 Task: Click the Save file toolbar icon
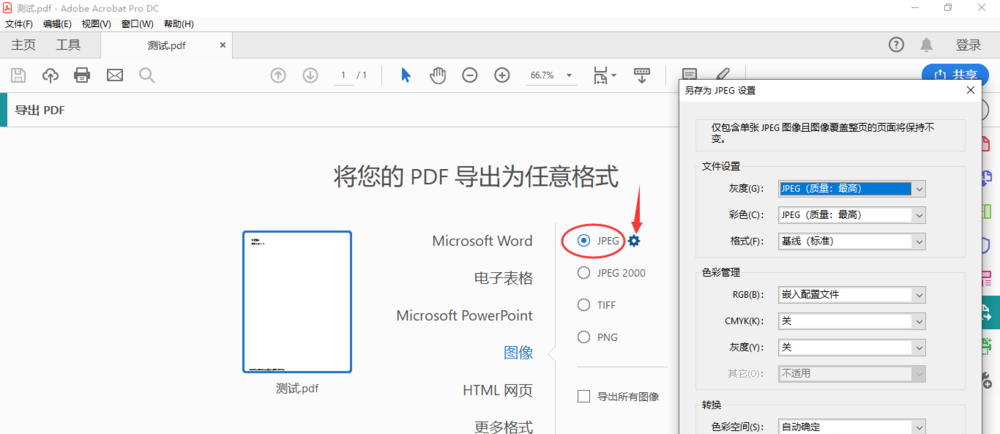coord(18,75)
